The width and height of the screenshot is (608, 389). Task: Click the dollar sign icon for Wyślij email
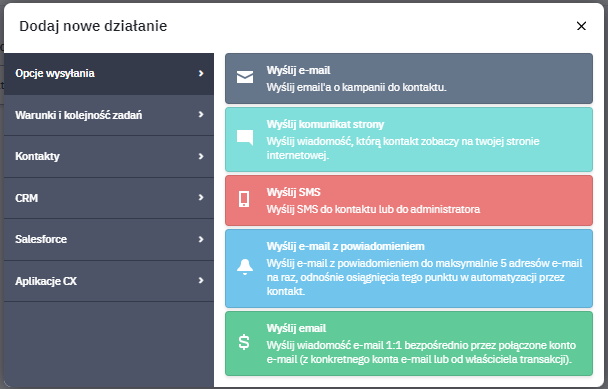click(244, 342)
